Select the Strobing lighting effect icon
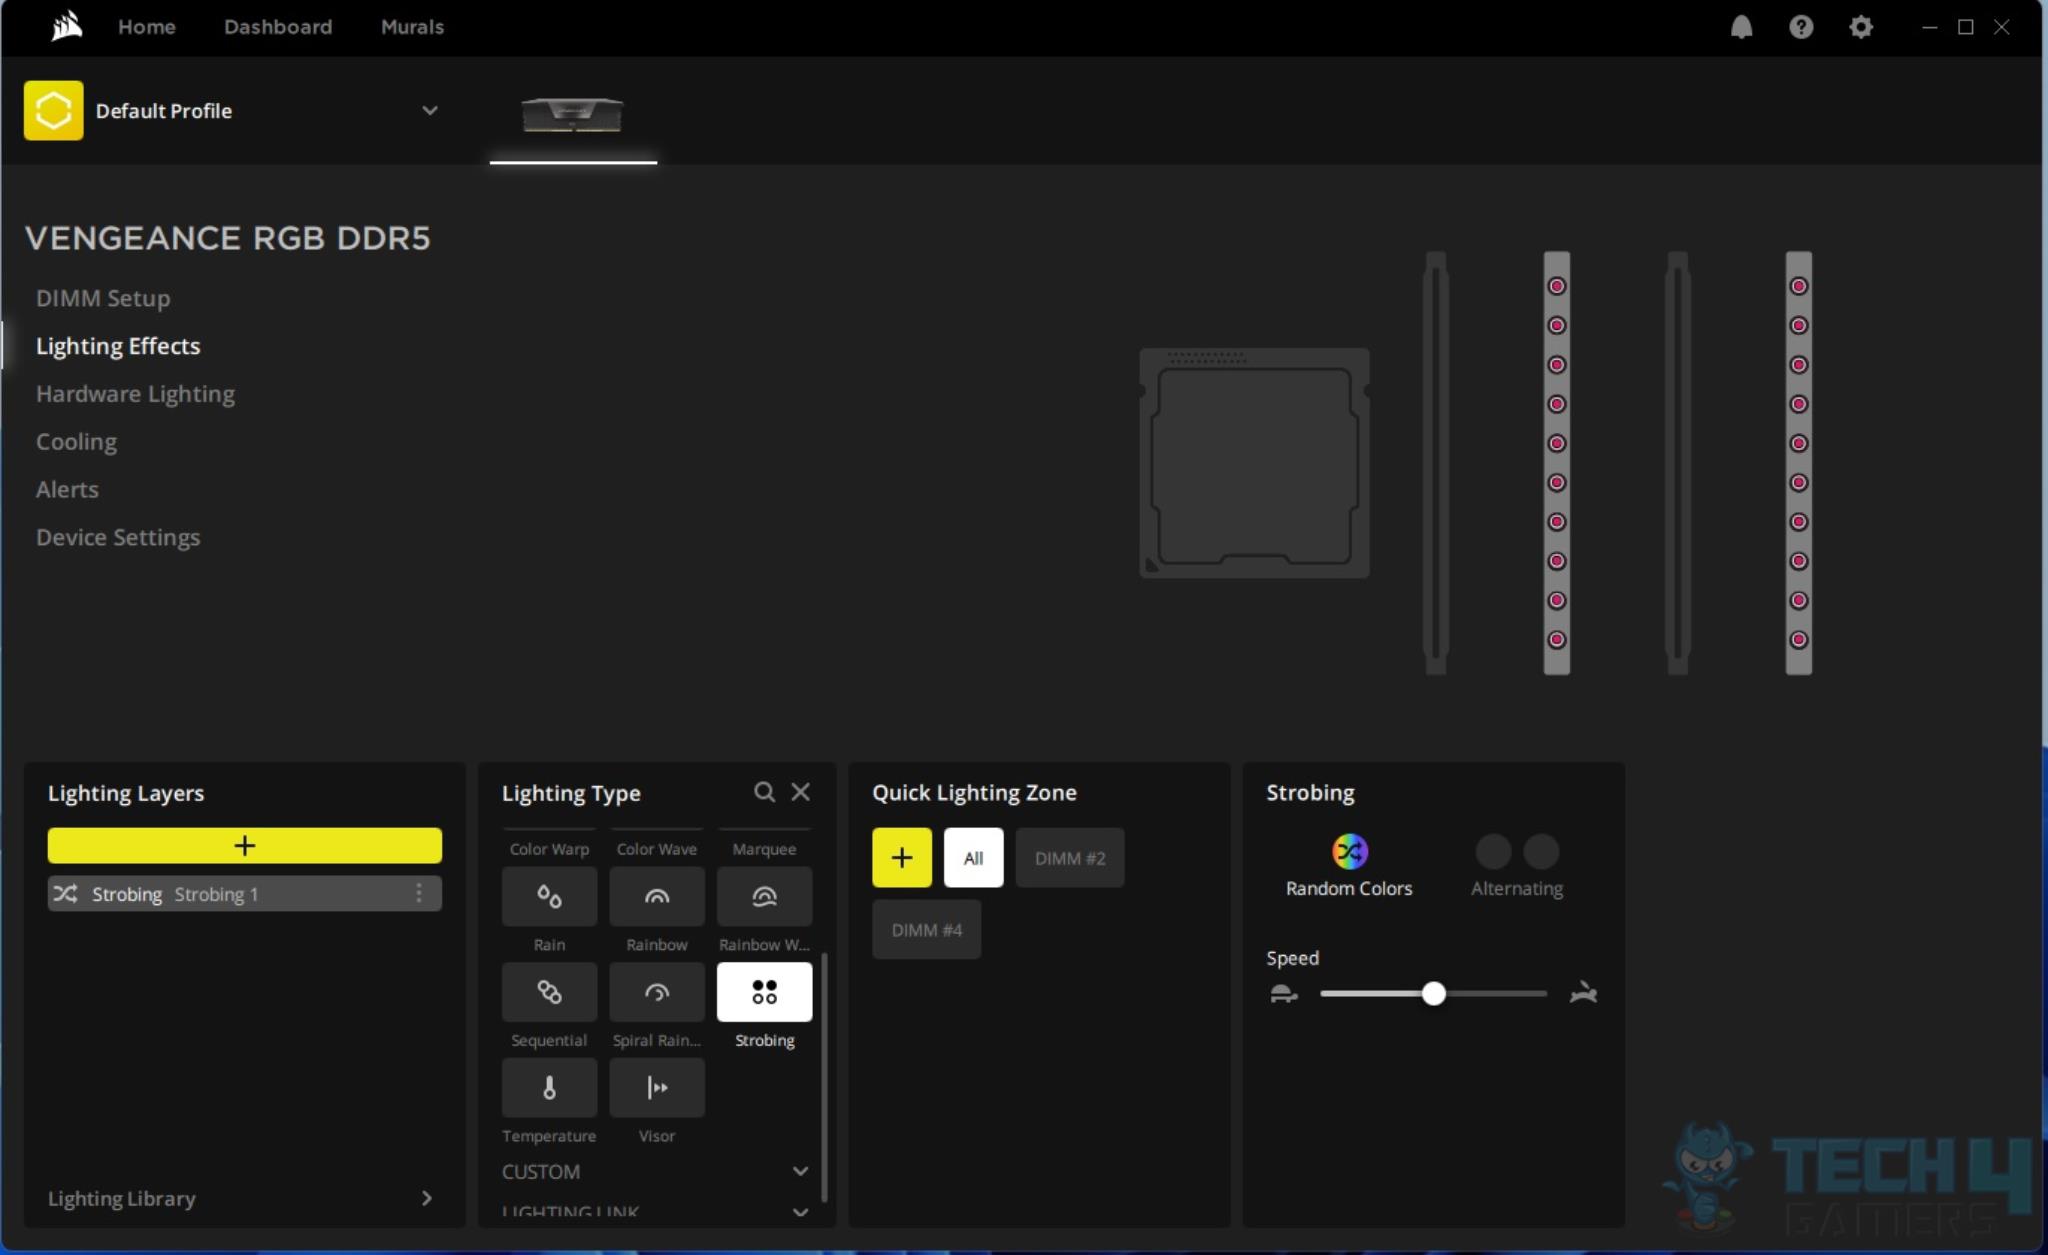The height and width of the screenshot is (1255, 2048). pyautogui.click(x=764, y=992)
